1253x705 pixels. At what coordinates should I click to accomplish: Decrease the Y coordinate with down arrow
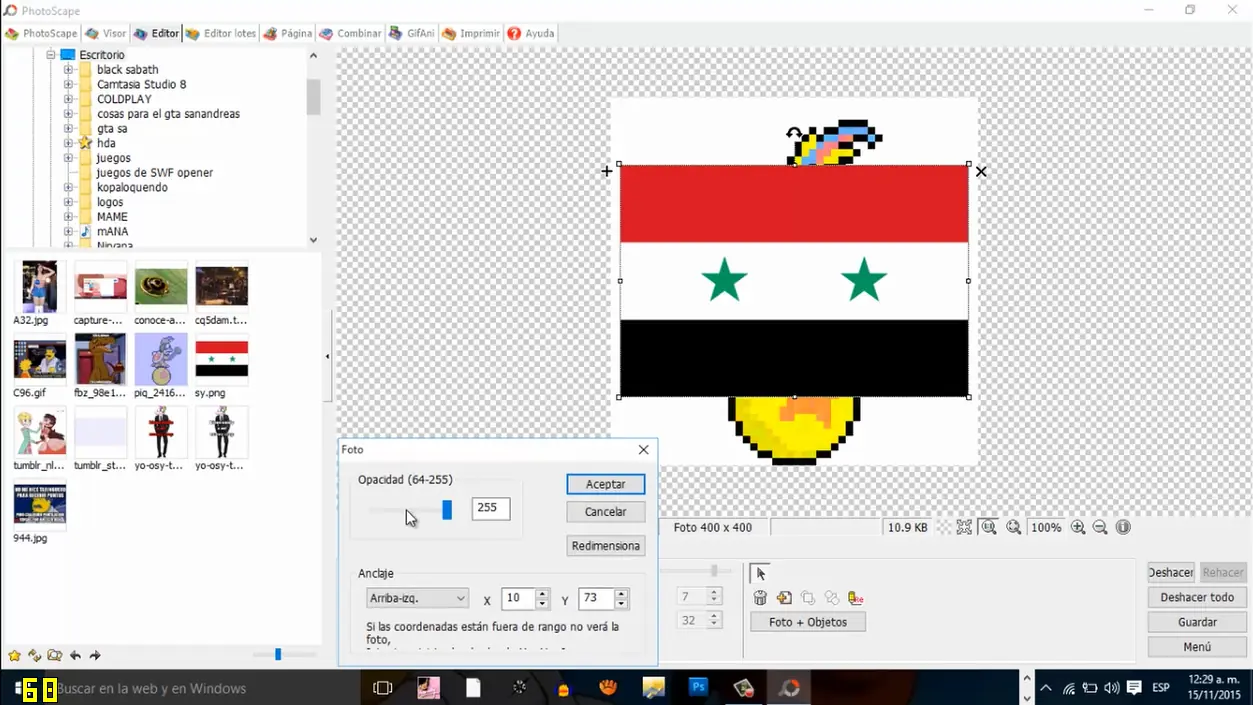pos(621,604)
